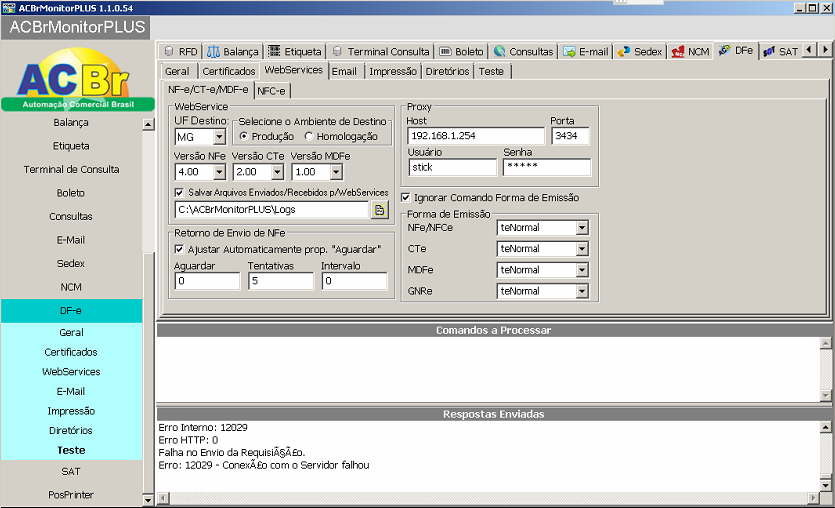Screen dimensions: 835x508
Task: Open Balança in the sidebar
Action: point(71,122)
